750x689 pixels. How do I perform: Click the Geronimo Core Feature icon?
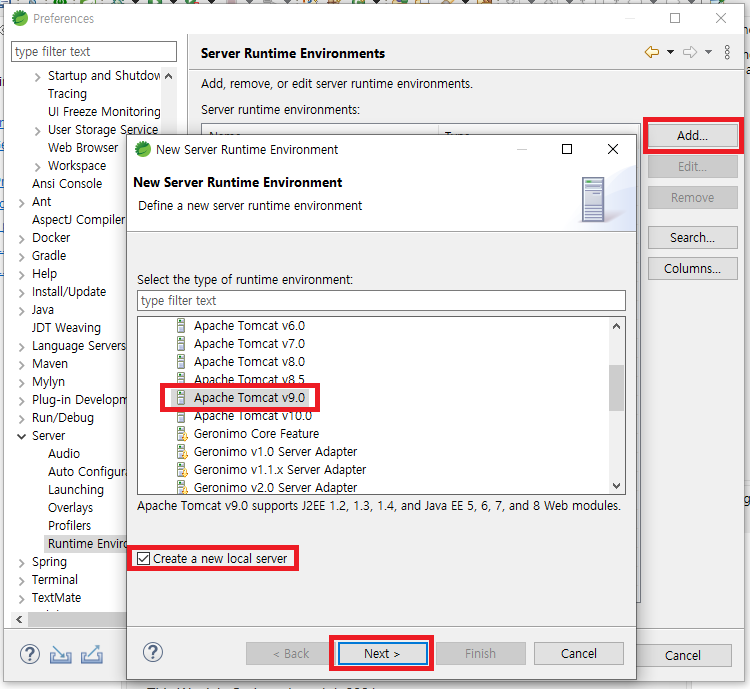point(182,433)
